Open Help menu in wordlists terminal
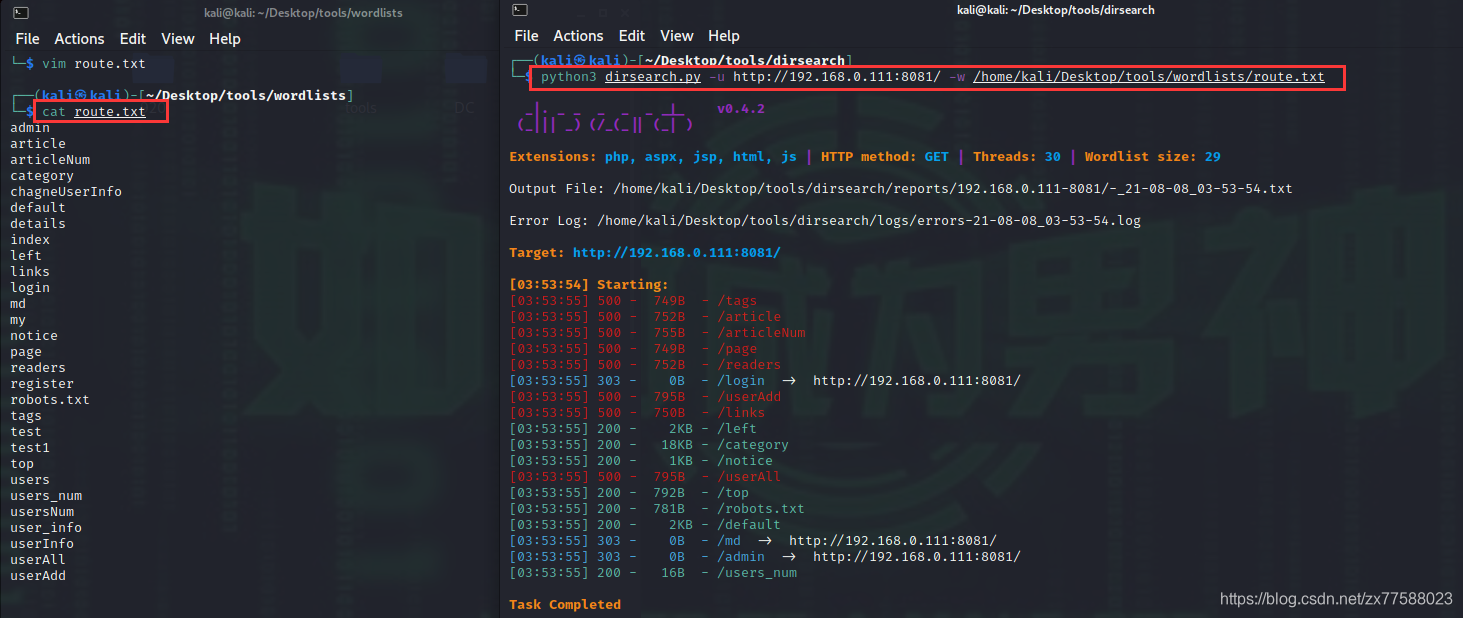This screenshot has width=1463, height=618. (x=225, y=39)
